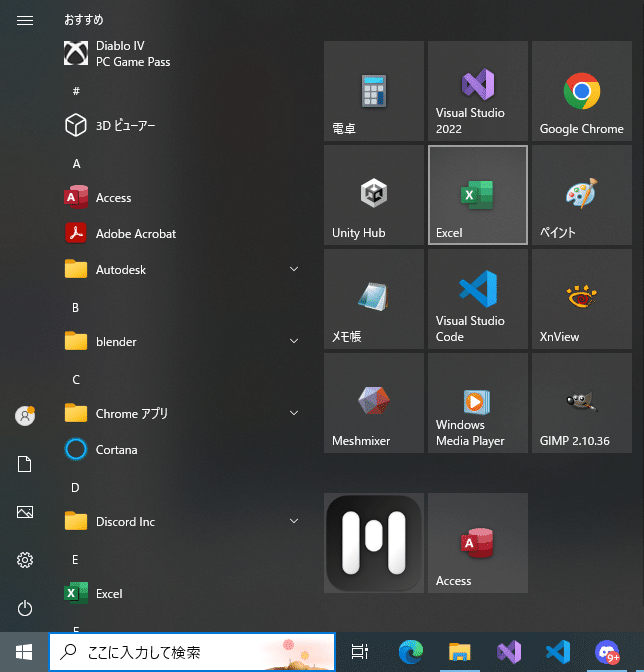Open the Autodesk folder entry

[182, 270]
